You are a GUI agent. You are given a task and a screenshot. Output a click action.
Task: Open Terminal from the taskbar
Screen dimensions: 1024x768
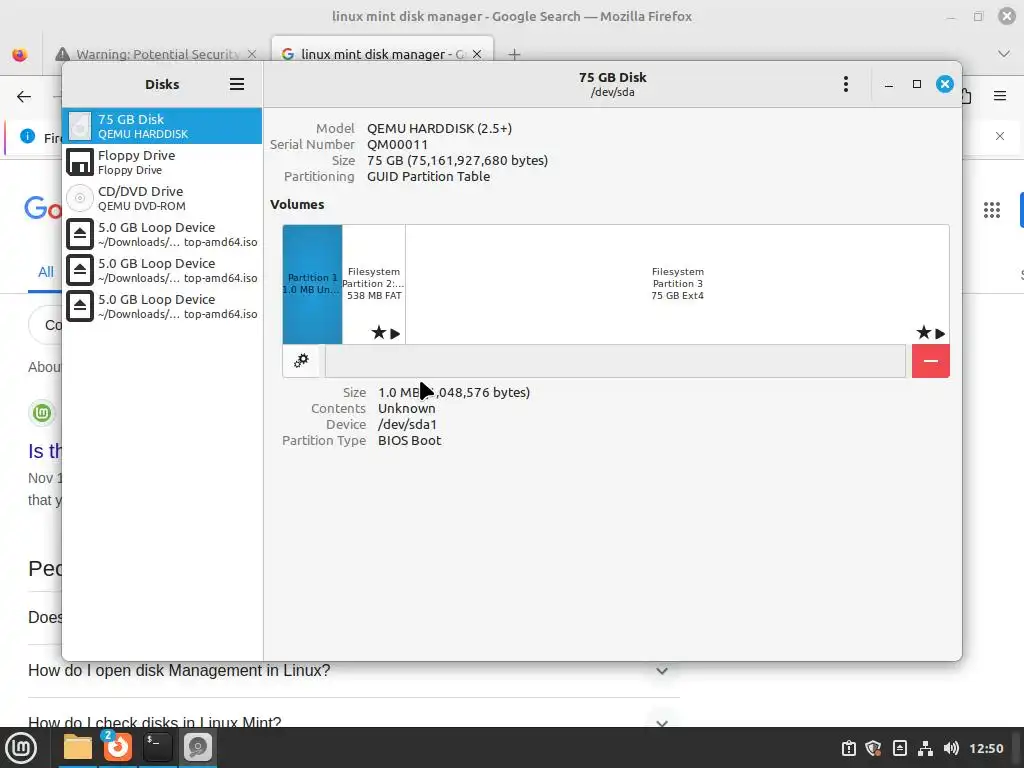(x=157, y=748)
